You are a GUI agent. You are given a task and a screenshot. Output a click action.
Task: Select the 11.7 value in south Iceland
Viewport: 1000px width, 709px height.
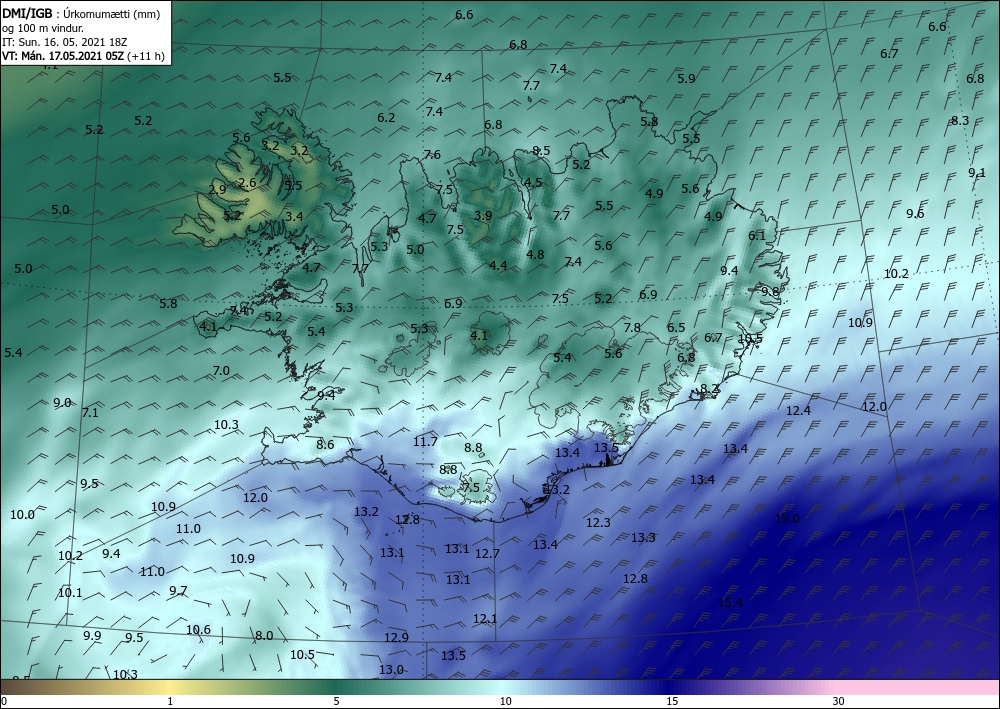click(x=425, y=442)
